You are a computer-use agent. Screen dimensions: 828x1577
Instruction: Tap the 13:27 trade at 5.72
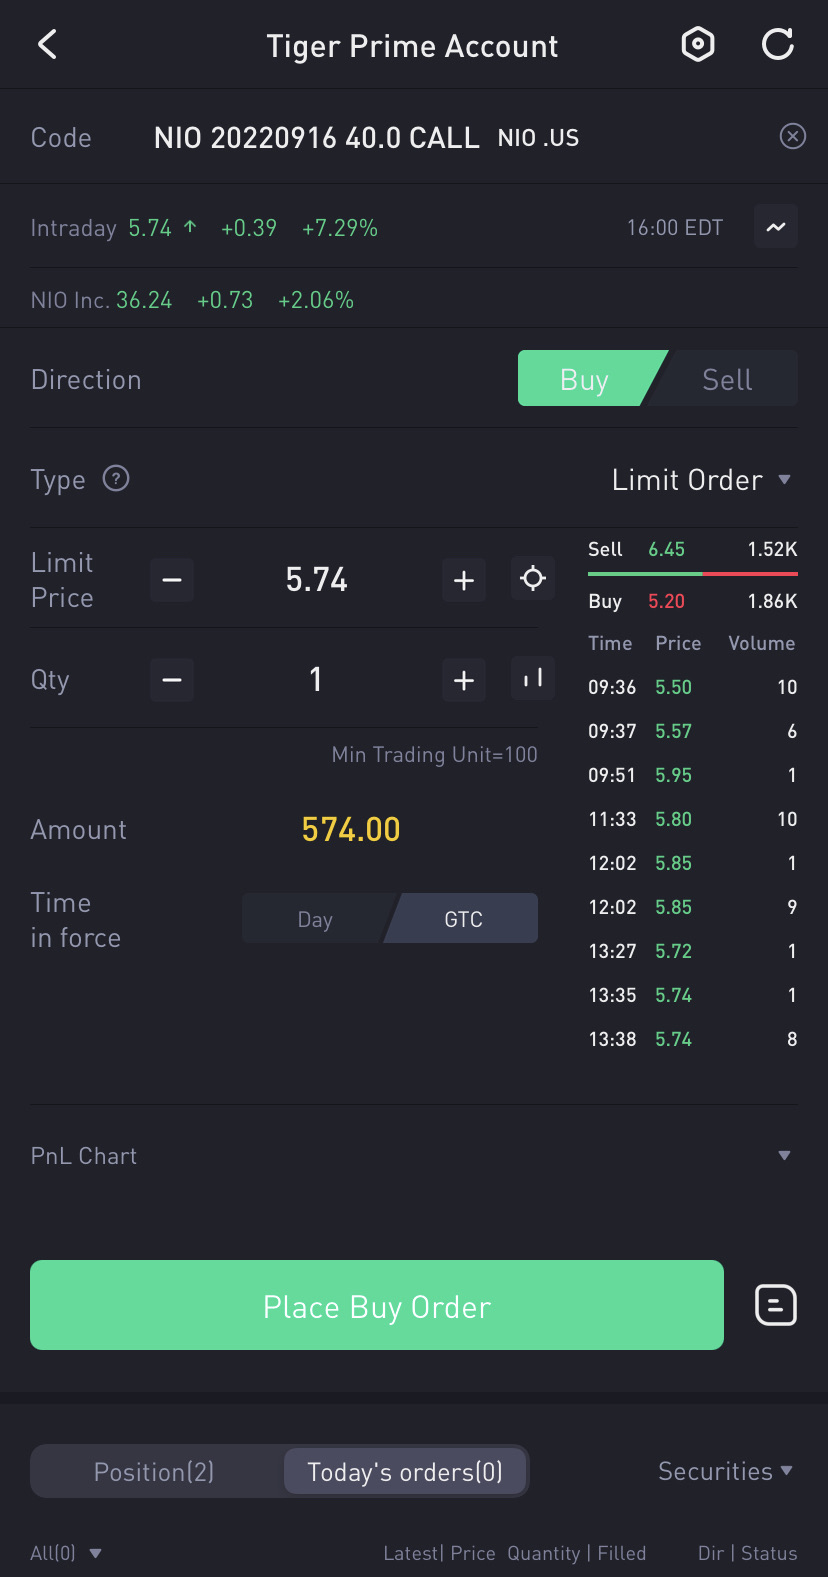tap(693, 951)
